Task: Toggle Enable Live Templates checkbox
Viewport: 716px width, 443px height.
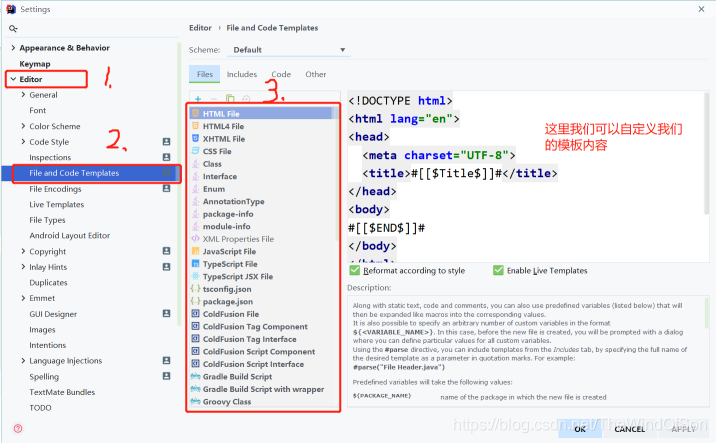Action: [x=498, y=270]
